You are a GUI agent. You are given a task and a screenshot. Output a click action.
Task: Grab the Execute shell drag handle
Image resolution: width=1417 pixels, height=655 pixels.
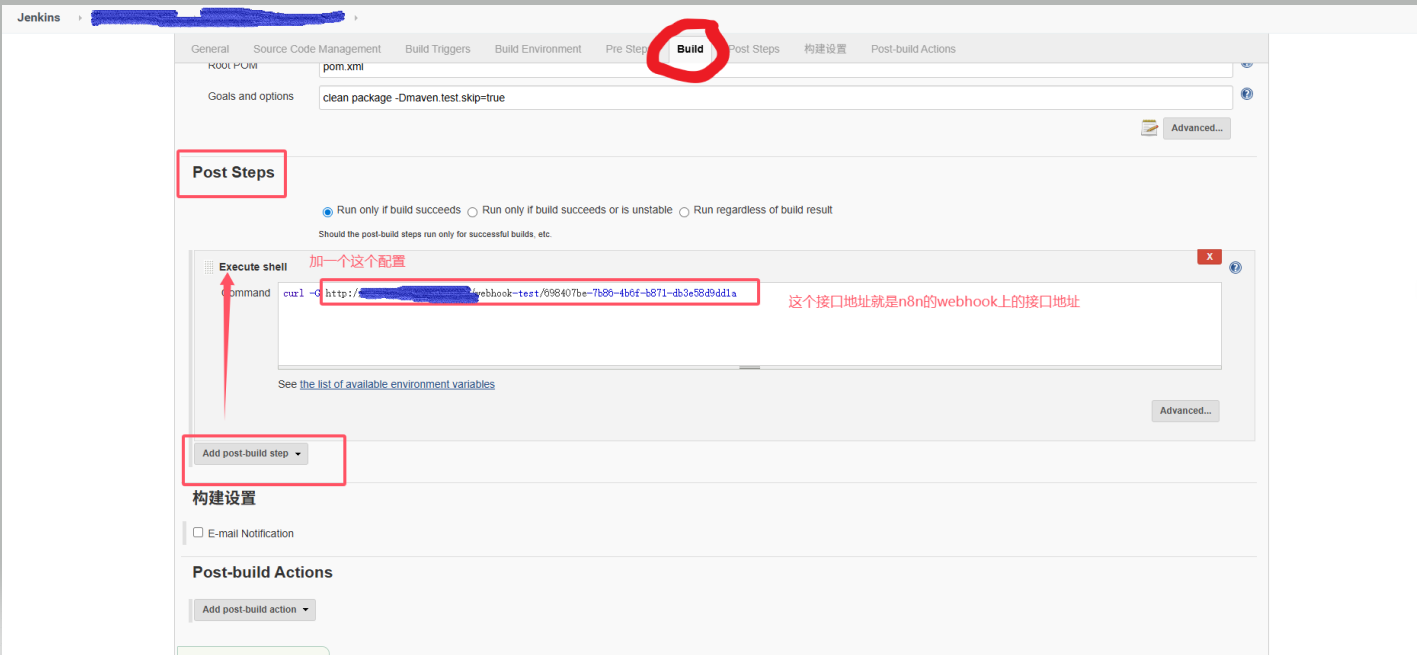click(209, 267)
